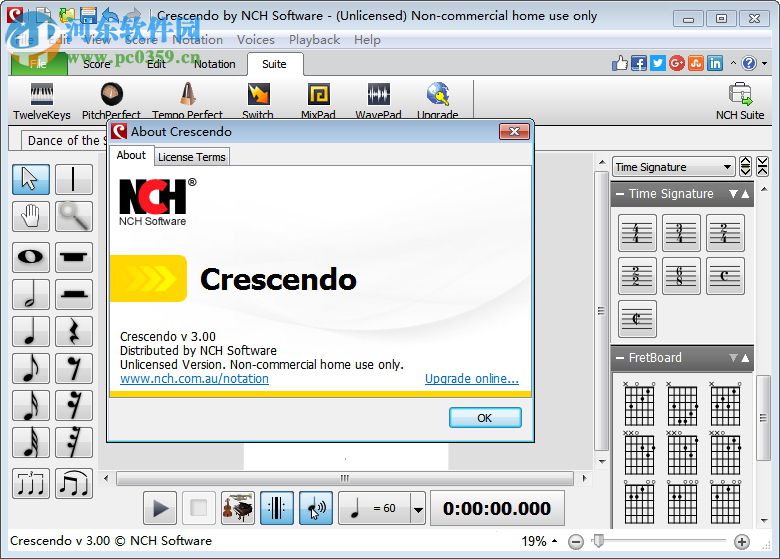Follow the Upgrade online link
The image size is (780, 559).
[x=472, y=379]
